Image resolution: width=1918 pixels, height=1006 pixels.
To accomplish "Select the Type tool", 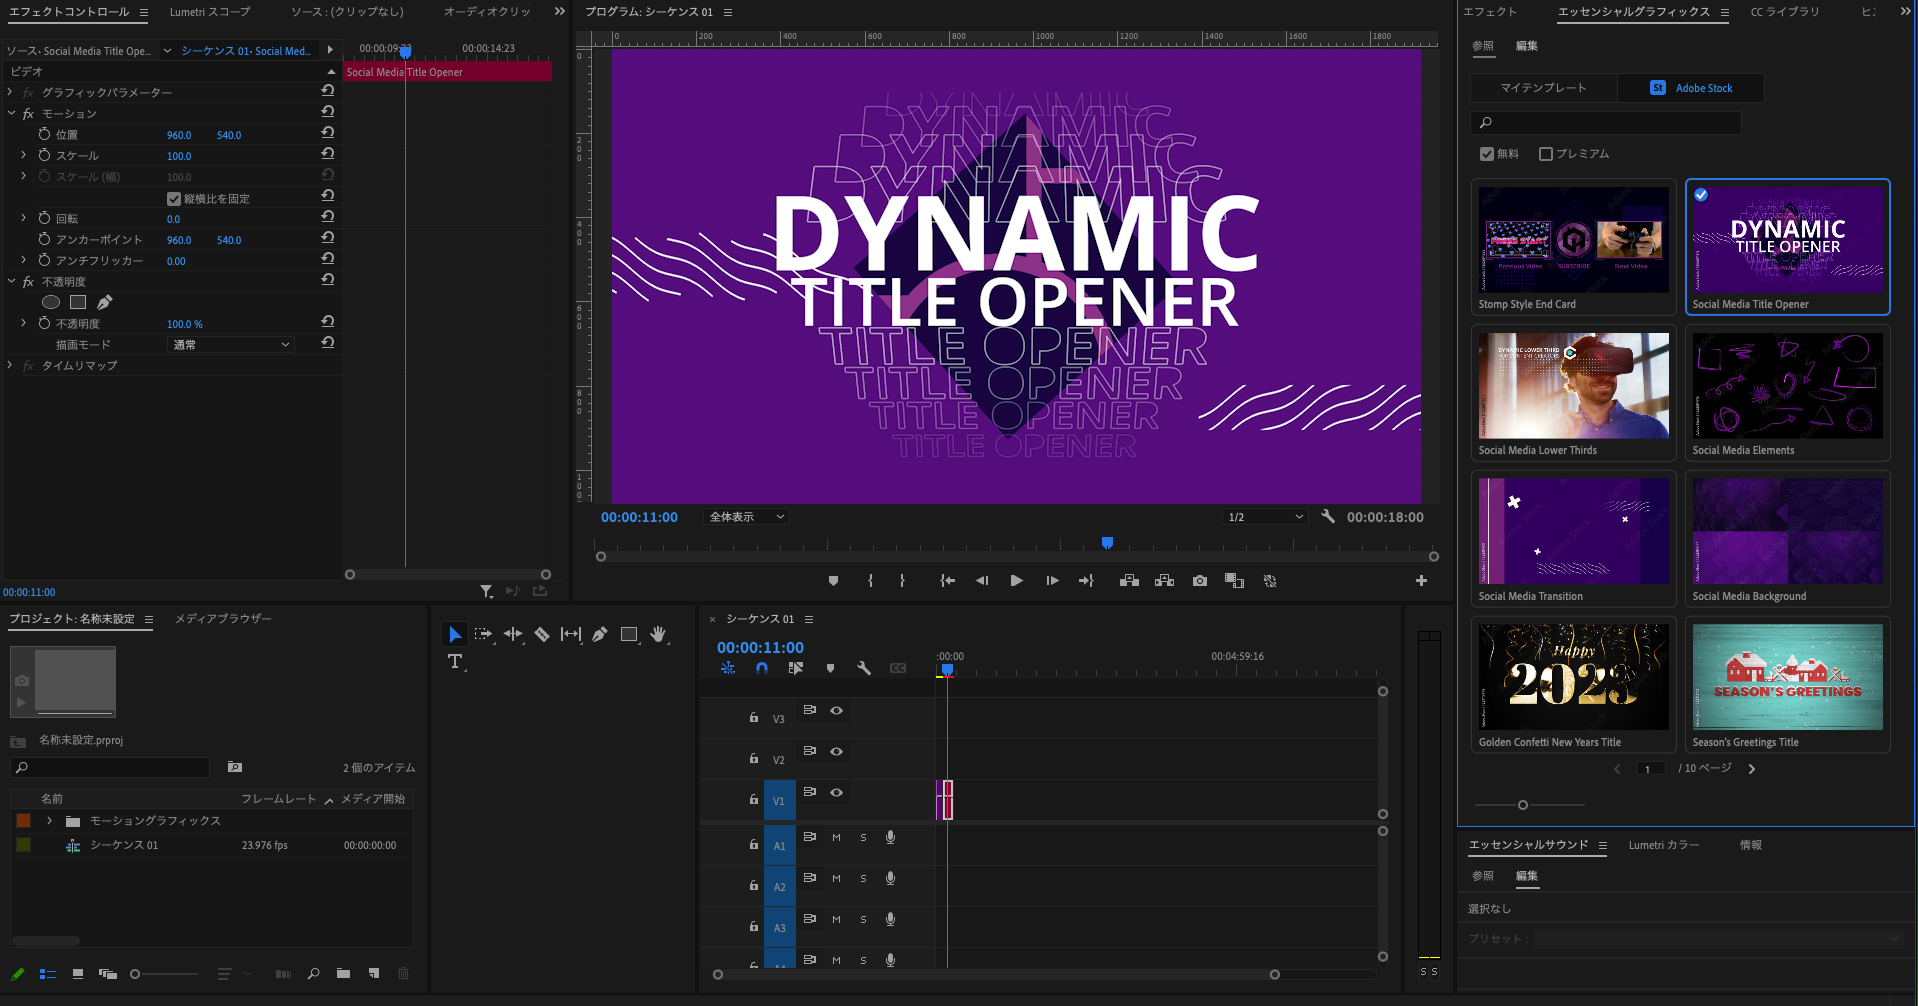I will 455,662.
